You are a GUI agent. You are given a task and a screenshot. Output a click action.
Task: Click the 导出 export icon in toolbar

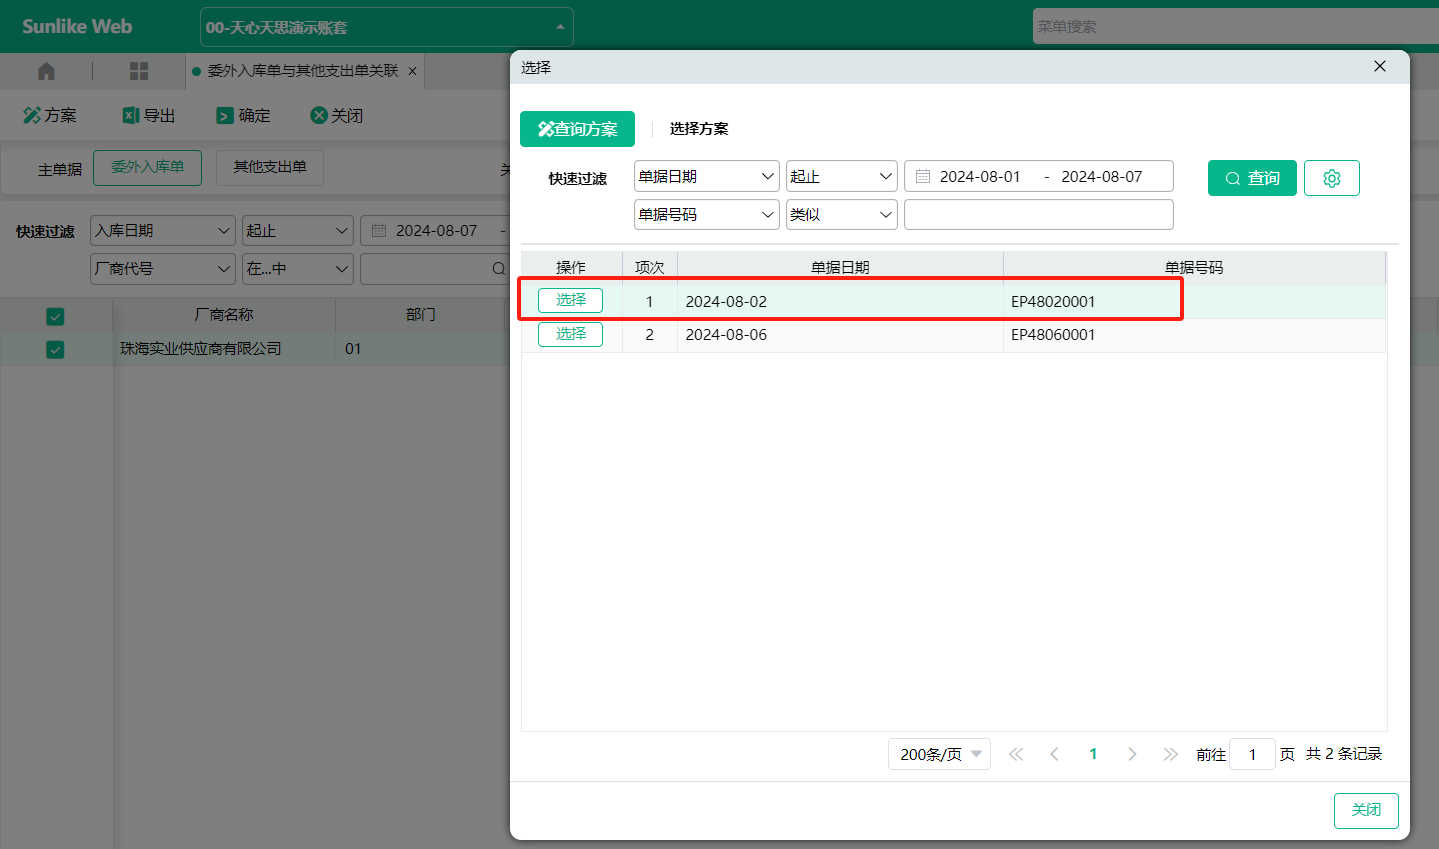point(131,116)
